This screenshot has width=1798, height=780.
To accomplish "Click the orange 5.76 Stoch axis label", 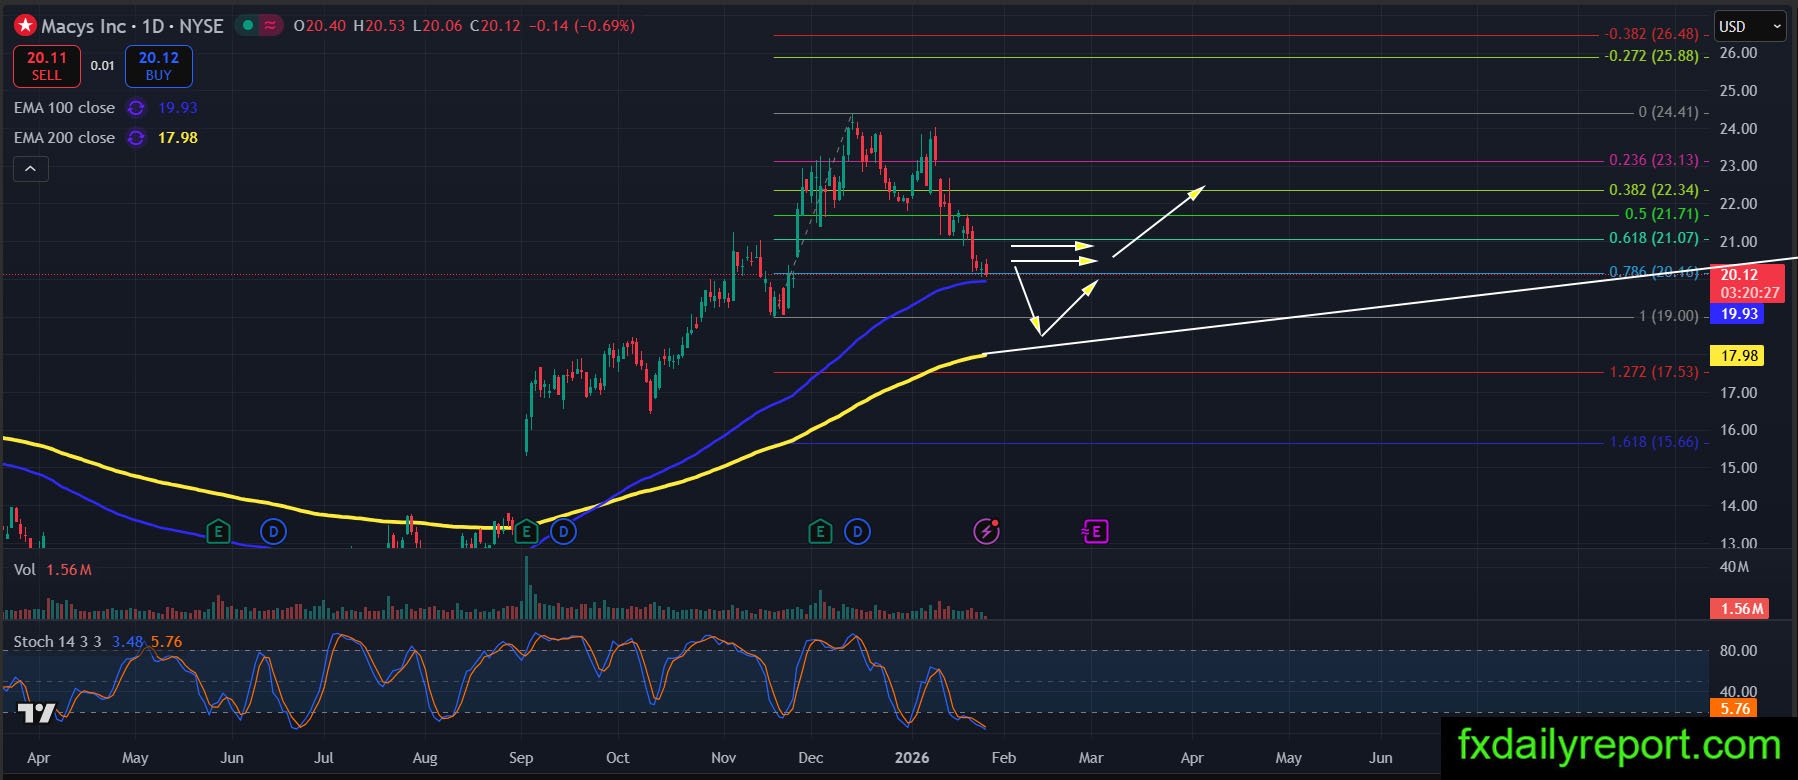I will [1735, 708].
